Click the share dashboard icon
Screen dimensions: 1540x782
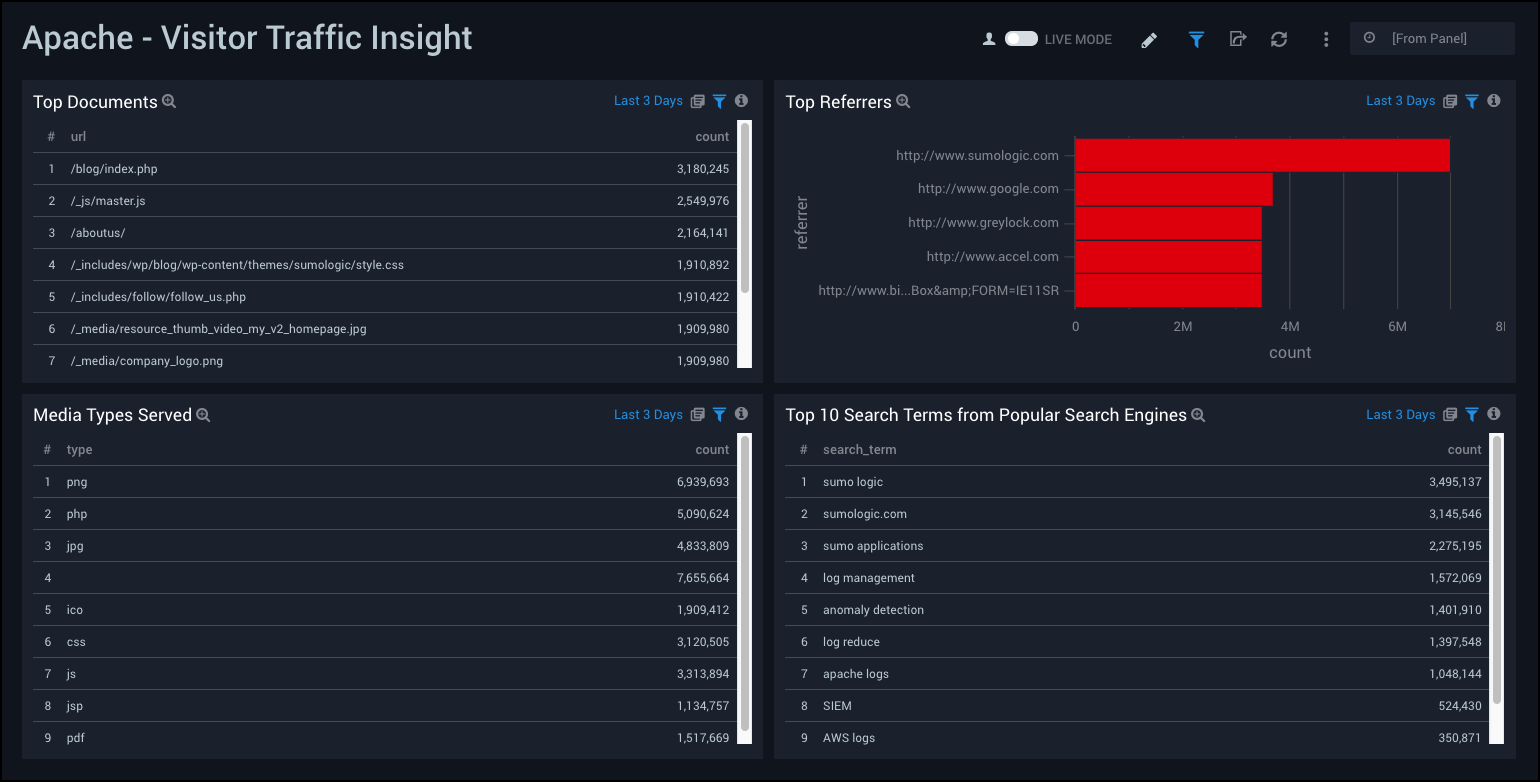click(x=1238, y=39)
